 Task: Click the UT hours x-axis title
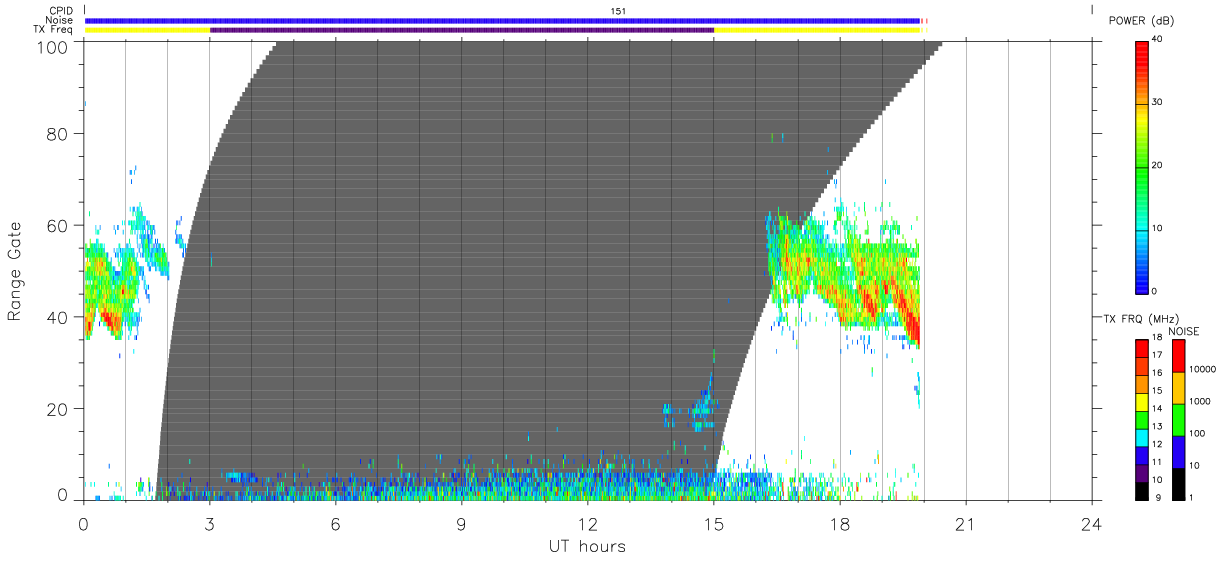pos(587,546)
